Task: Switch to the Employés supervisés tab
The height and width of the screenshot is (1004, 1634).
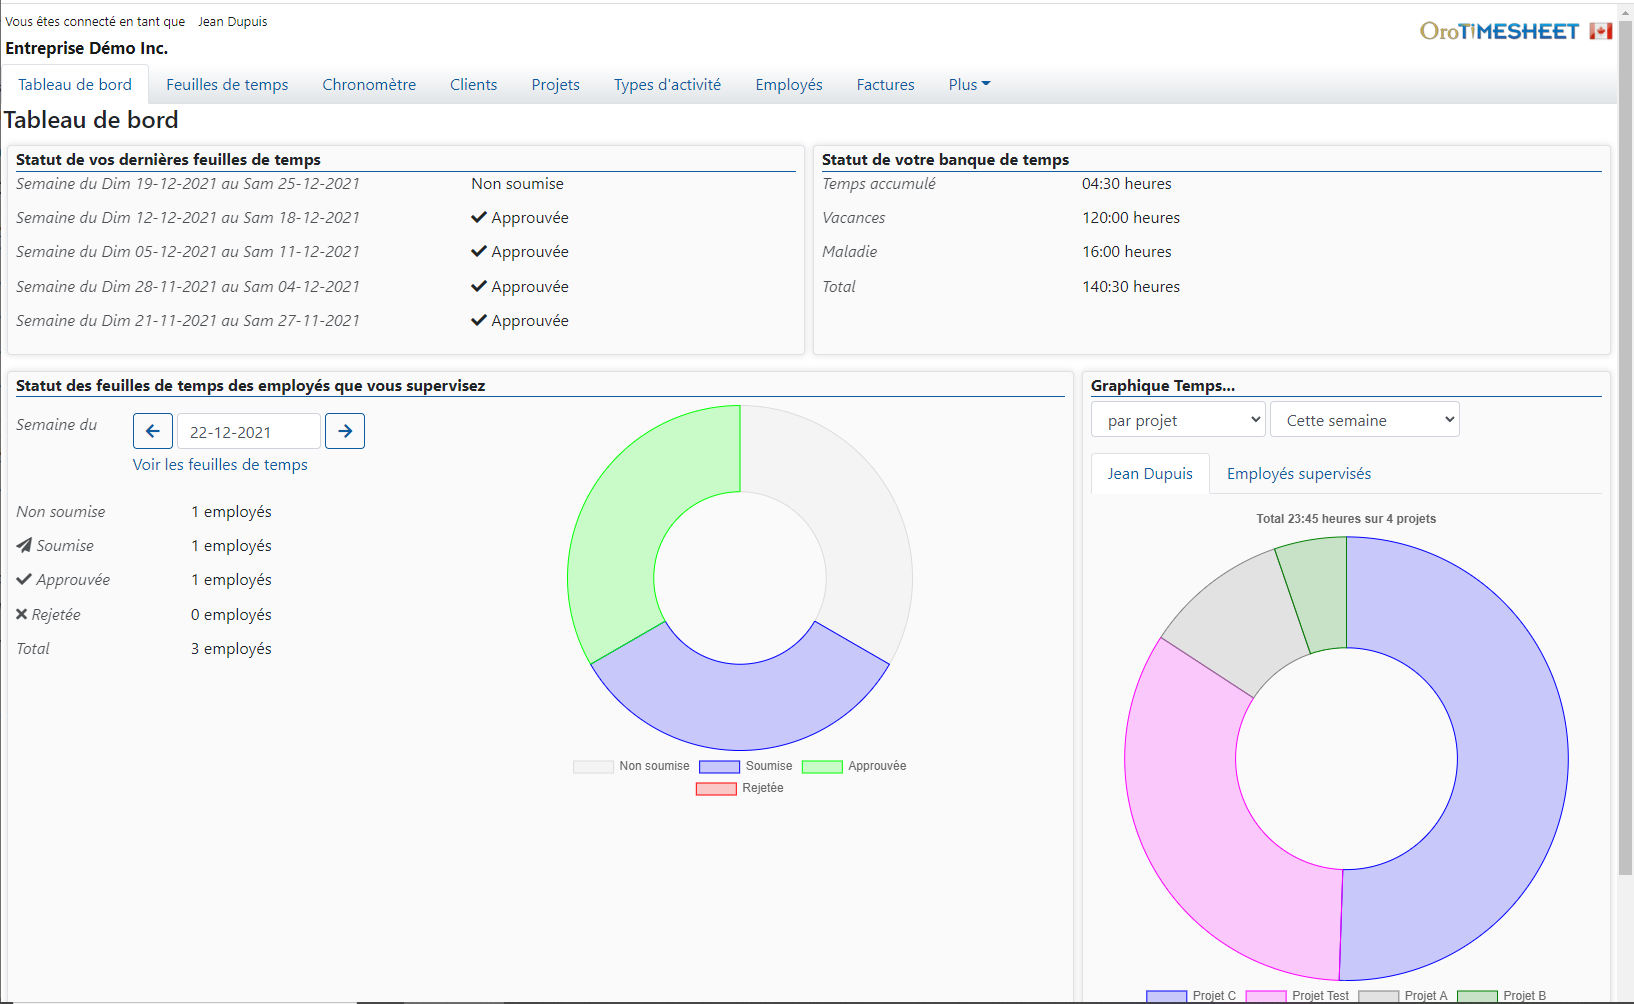Action: [1298, 474]
